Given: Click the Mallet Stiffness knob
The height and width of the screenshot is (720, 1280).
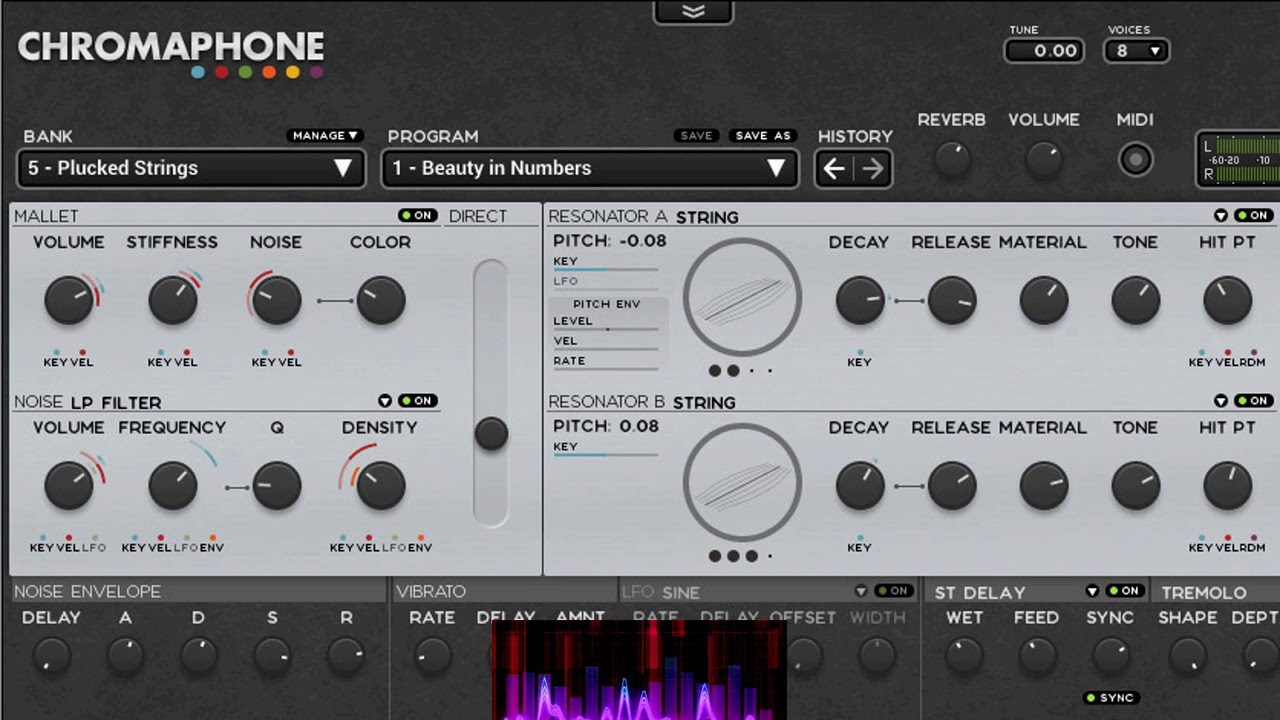Looking at the screenshot, I should point(173,300).
